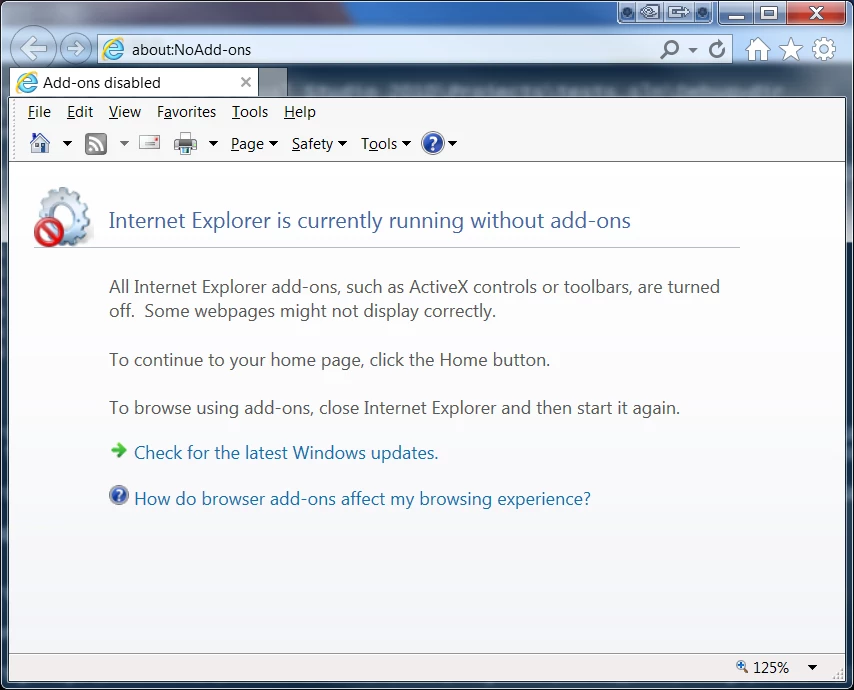Expand the feeds dropdown arrow

pos(124,144)
